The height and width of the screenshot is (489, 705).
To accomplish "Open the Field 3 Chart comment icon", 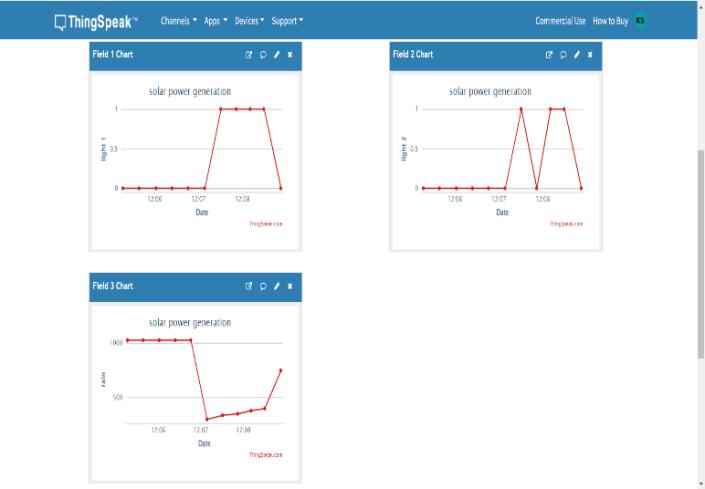I will pyautogui.click(x=263, y=286).
